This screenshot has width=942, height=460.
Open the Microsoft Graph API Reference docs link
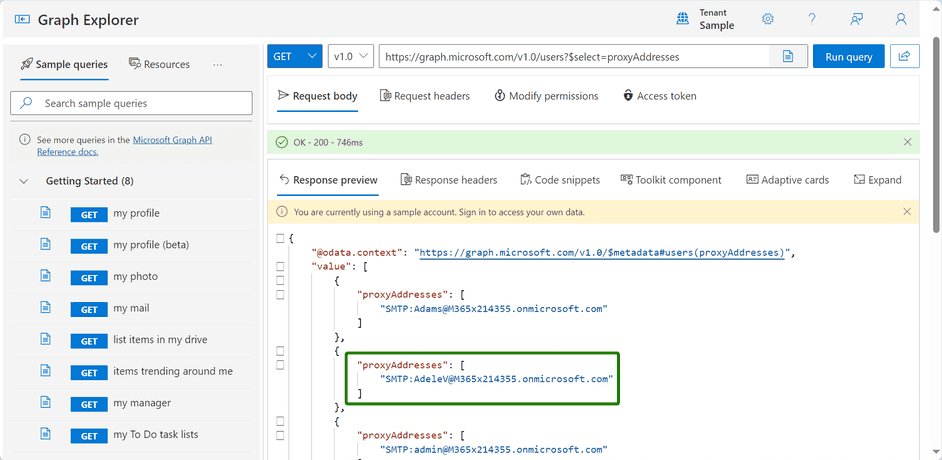click(124, 146)
